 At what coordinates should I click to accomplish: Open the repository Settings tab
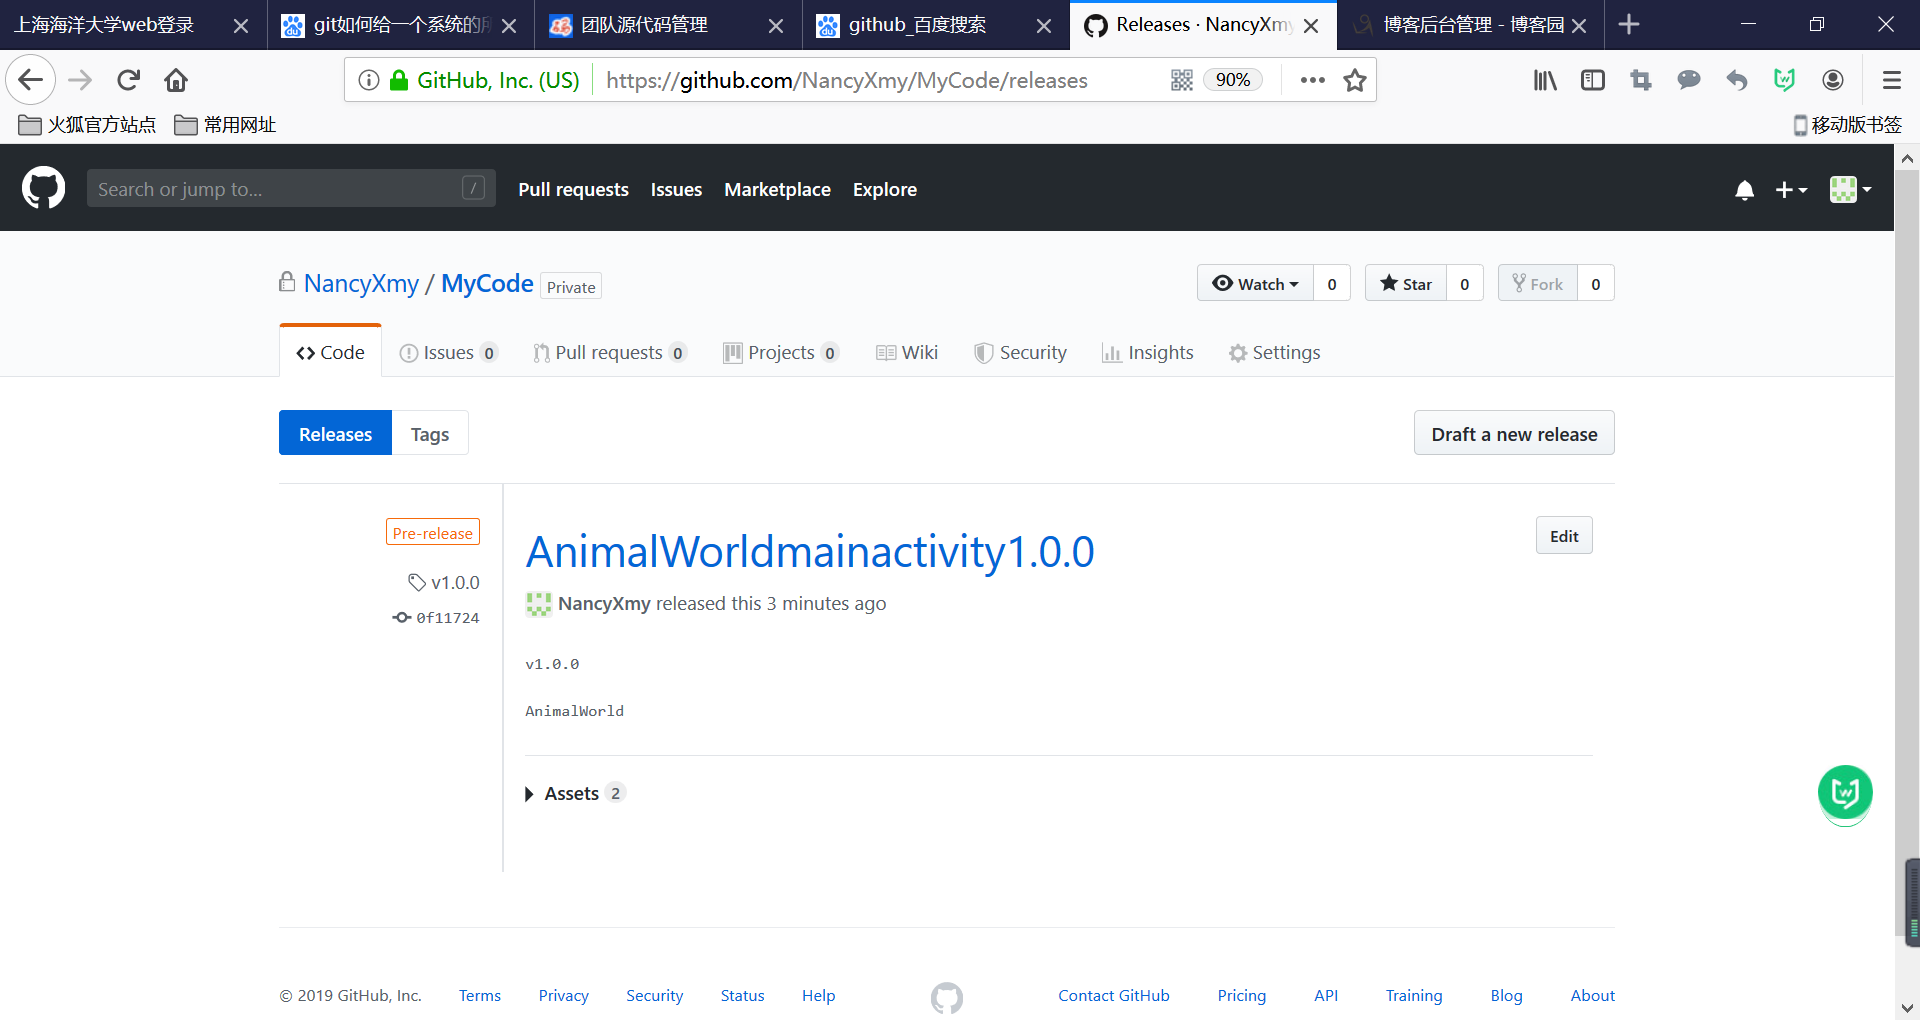coord(1275,353)
